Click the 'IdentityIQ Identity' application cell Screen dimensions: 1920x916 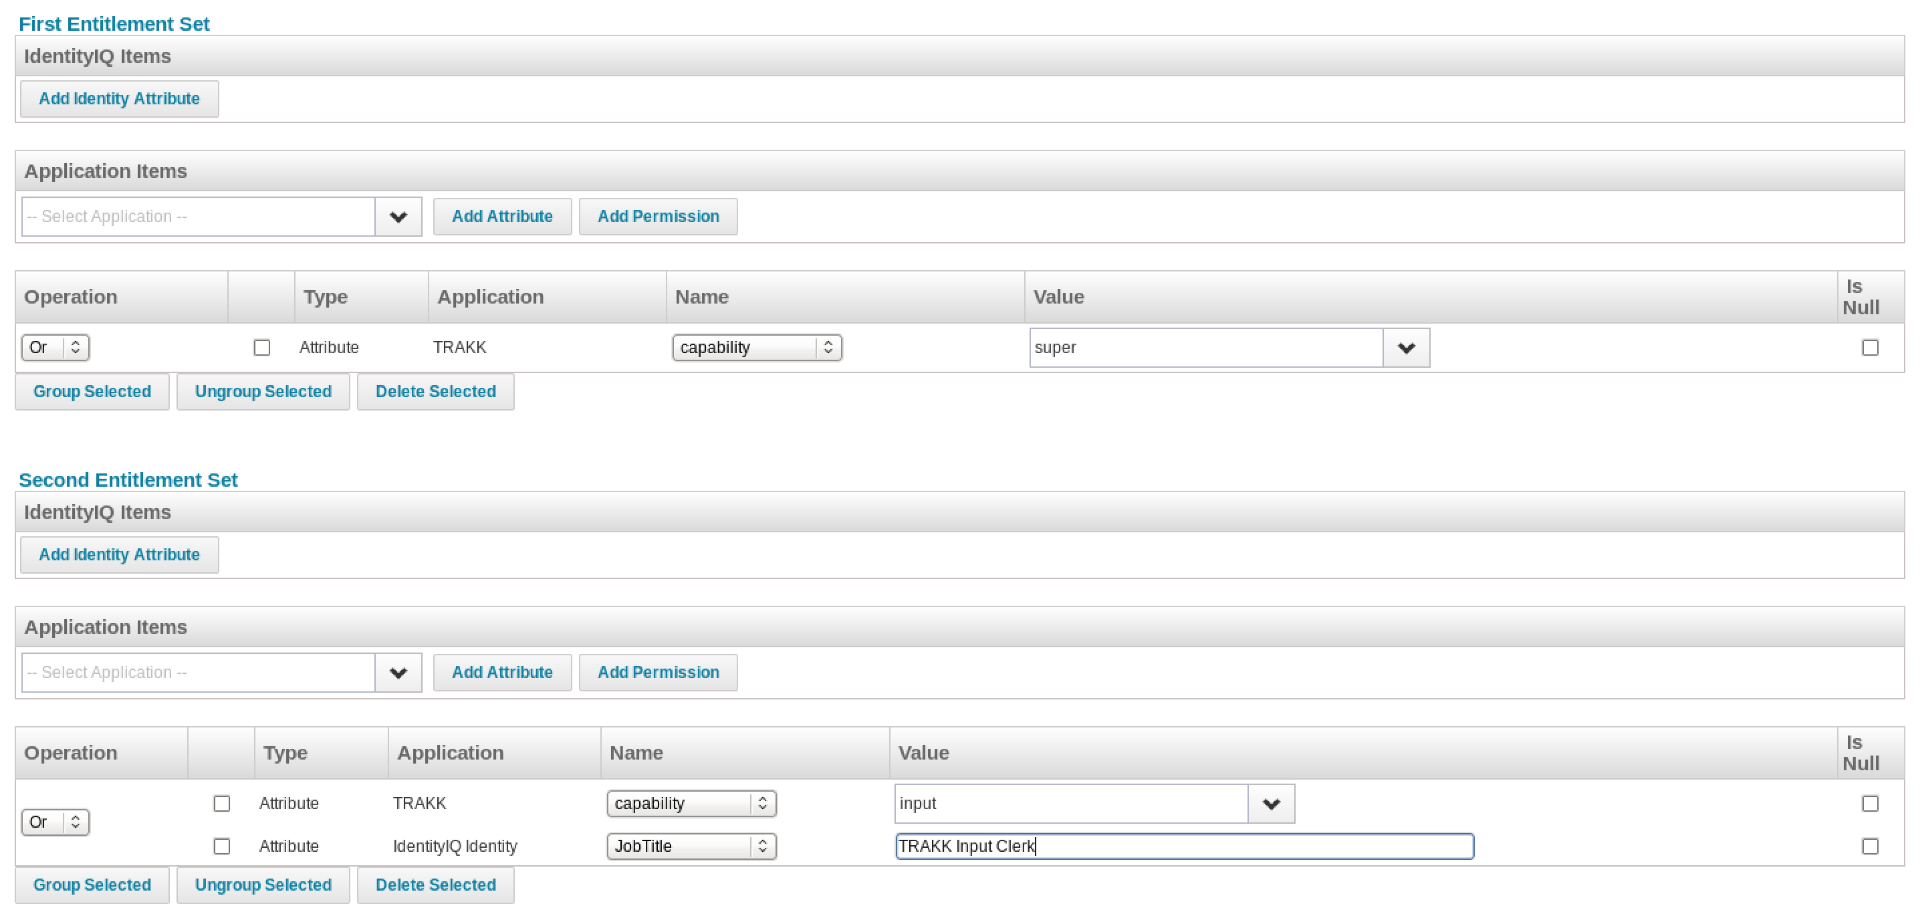[x=455, y=847]
